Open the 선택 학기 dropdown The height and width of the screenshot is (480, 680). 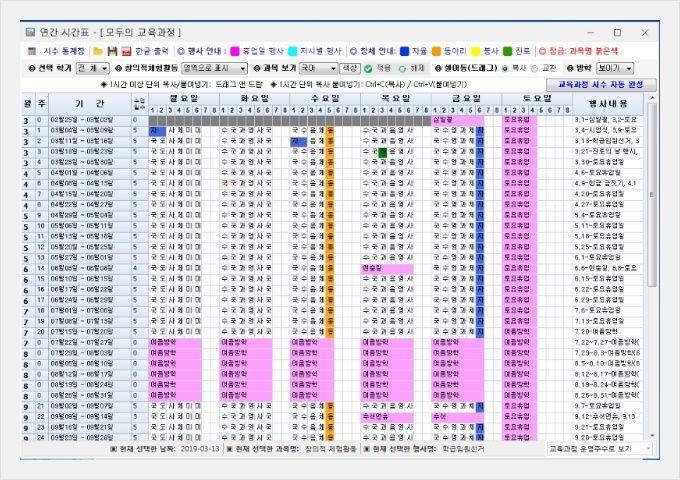92,69
